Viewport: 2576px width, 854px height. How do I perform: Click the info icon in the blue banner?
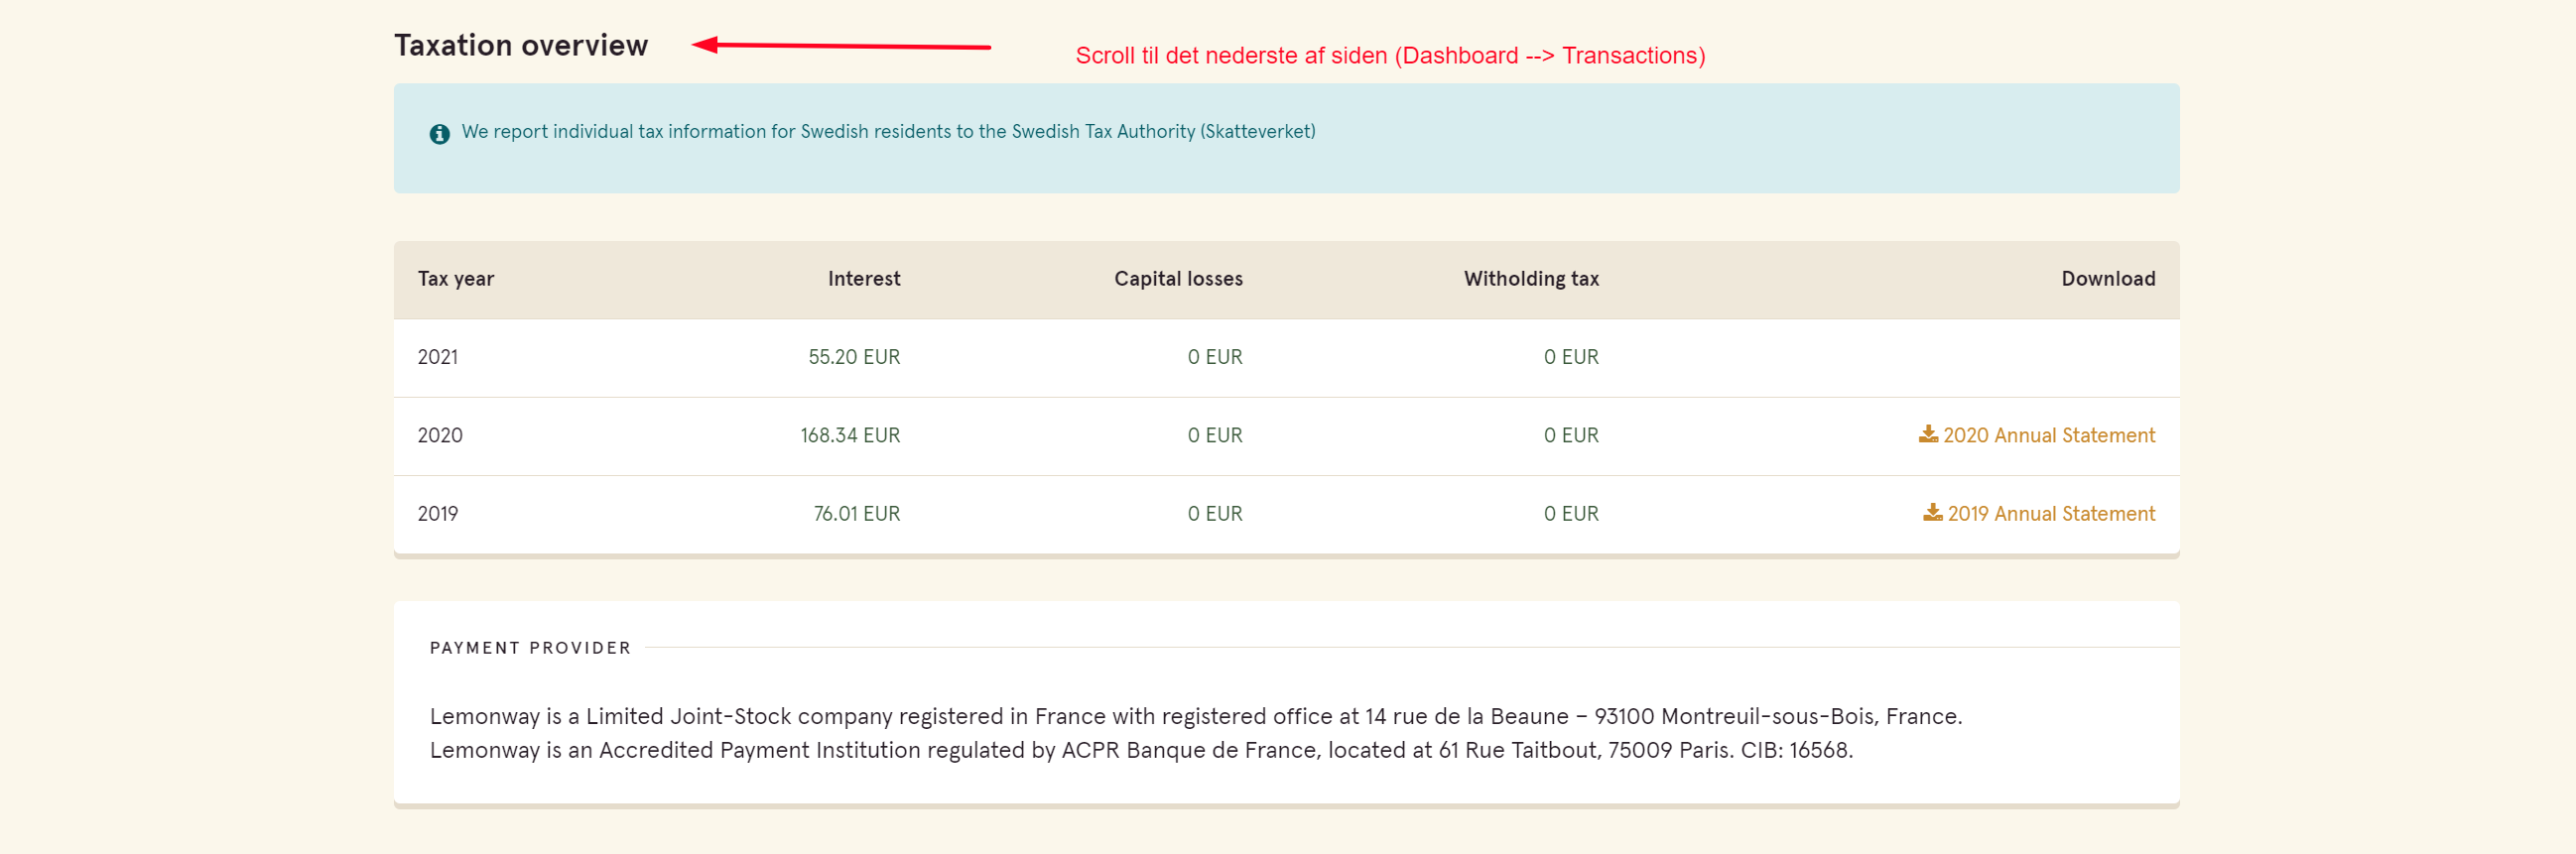click(x=439, y=133)
